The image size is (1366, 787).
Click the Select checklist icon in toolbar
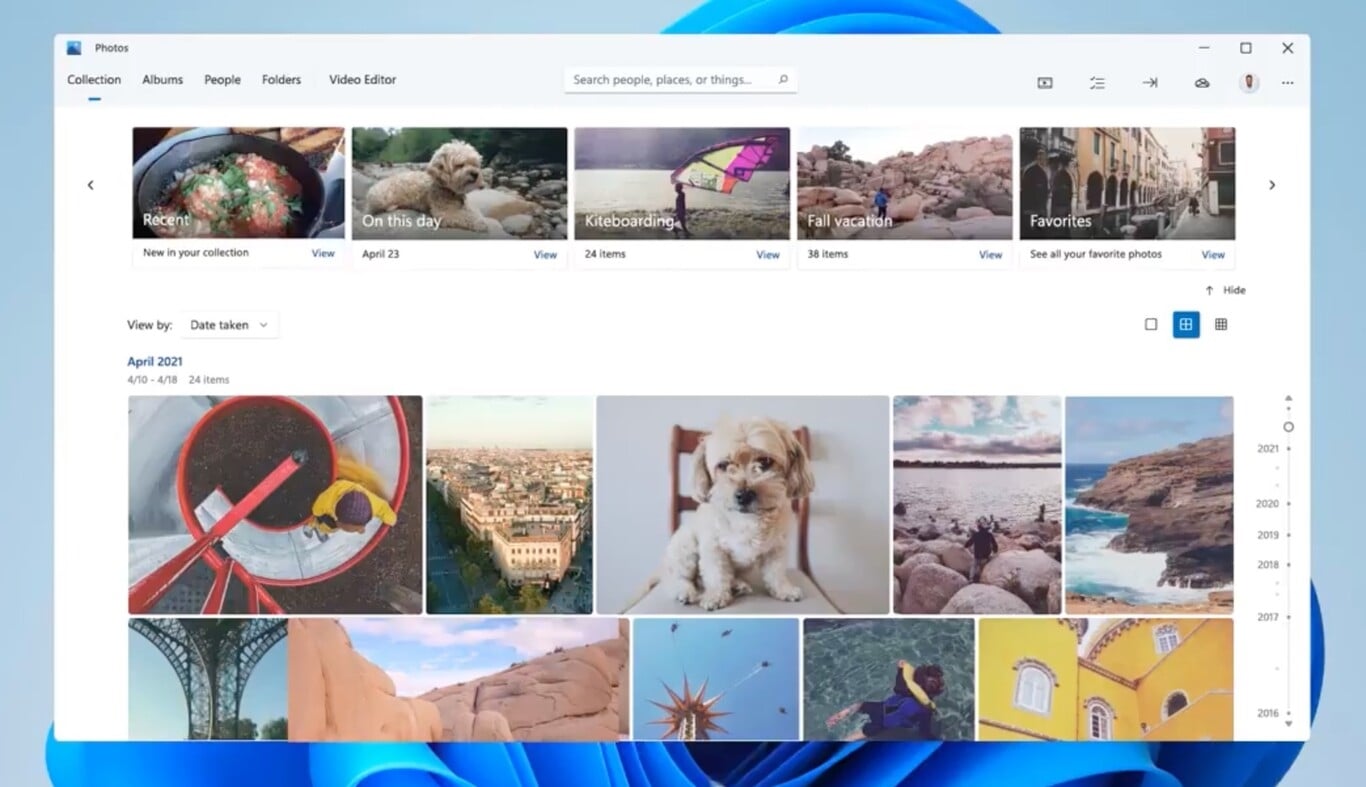(1097, 83)
